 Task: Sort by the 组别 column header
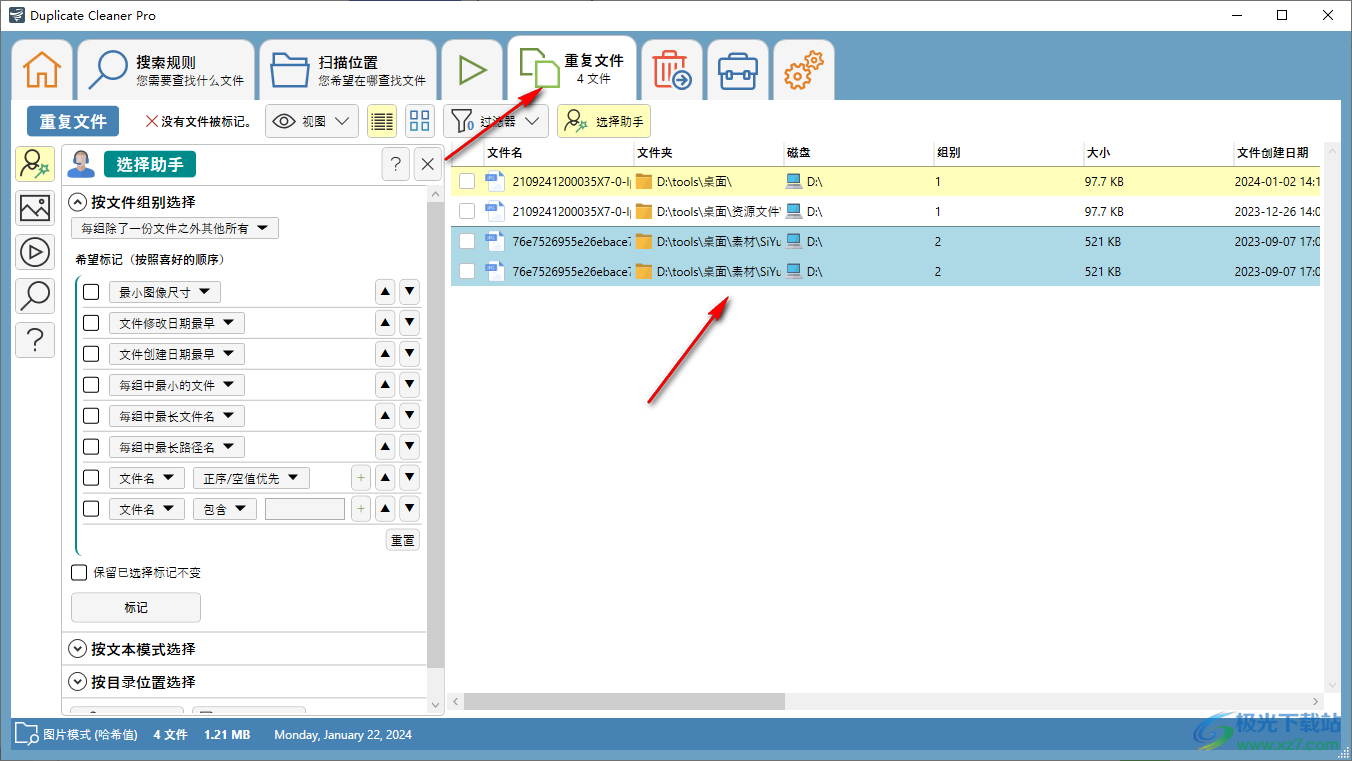pos(1008,153)
